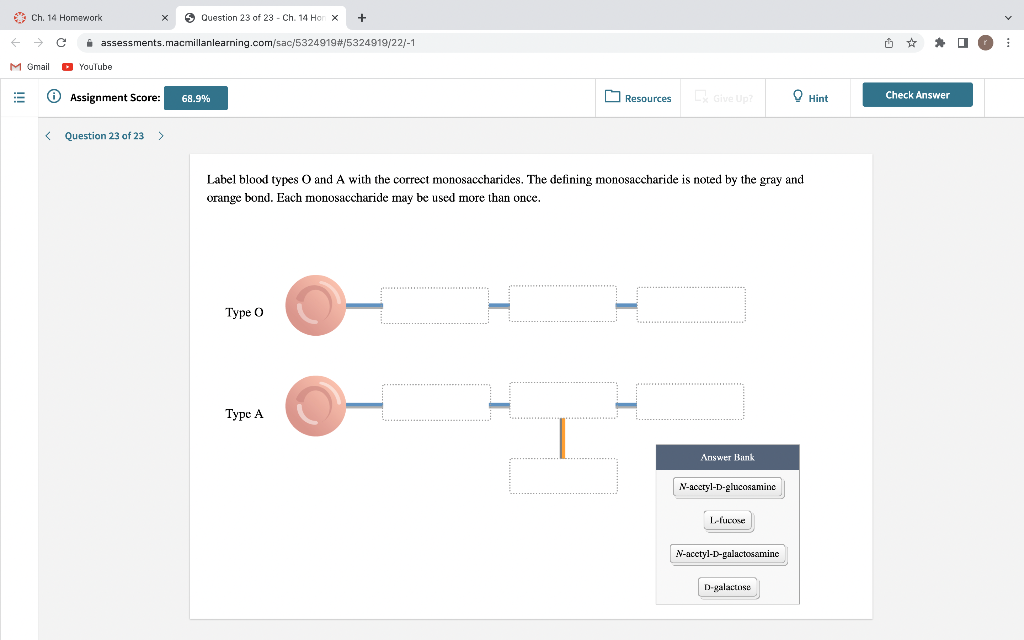
Task: Open the question list menu icon
Action: pyautogui.click(x=20, y=97)
